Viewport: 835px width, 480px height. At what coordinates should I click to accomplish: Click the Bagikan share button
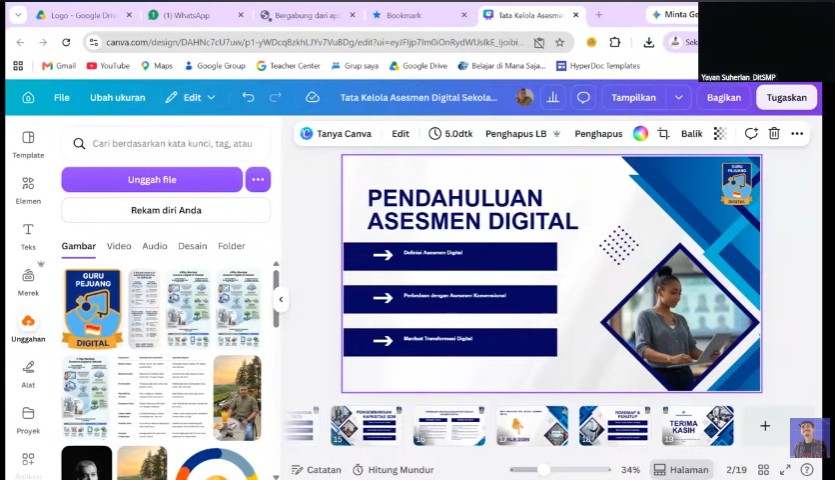tap(724, 97)
